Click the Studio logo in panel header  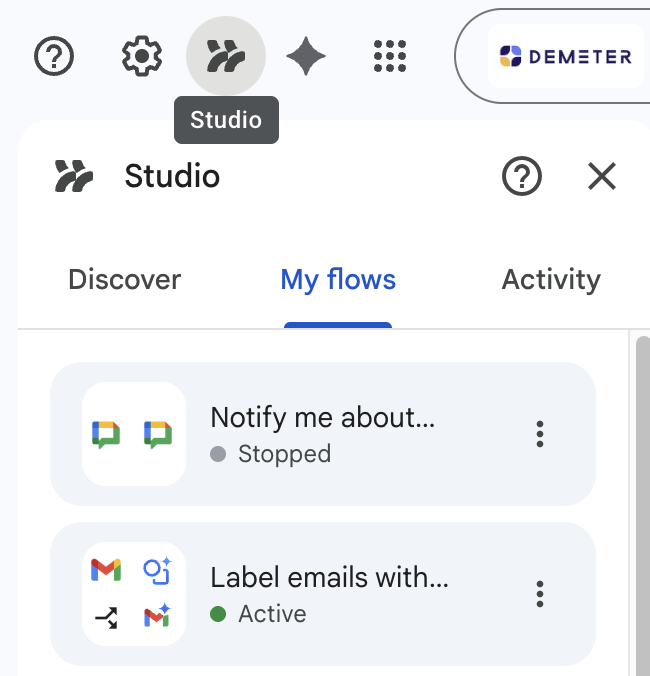pyautogui.click(x=74, y=177)
